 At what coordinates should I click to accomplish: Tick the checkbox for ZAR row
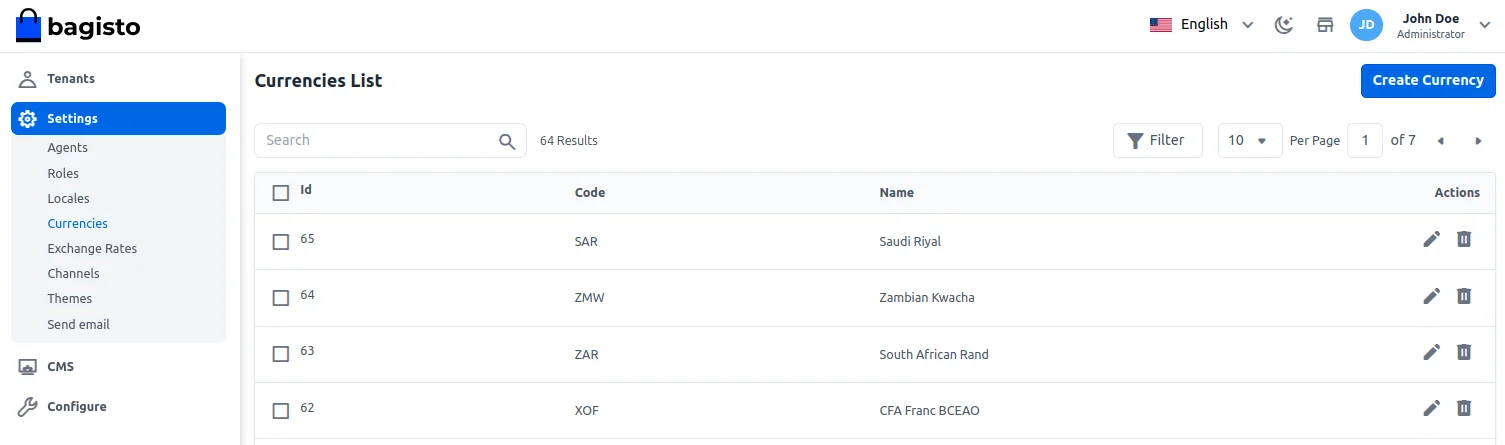click(x=281, y=354)
